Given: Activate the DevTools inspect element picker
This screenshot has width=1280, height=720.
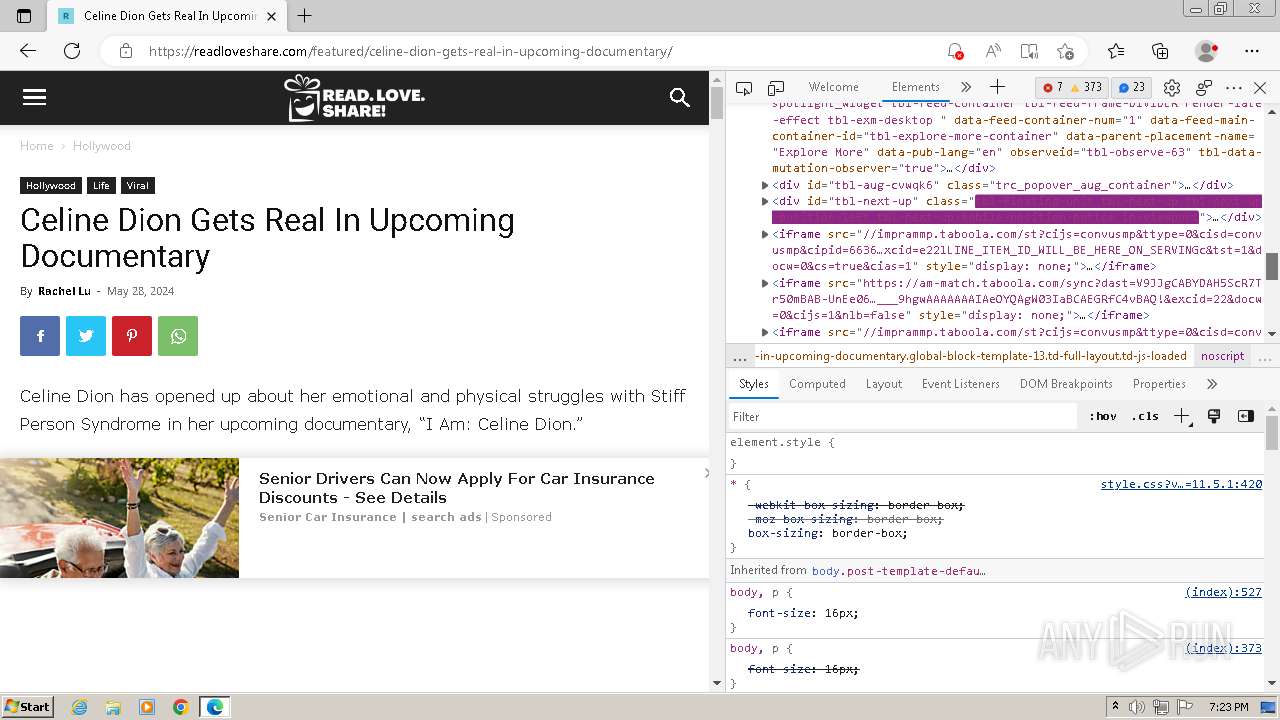Looking at the screenshot, I should [x=744, y=88].
